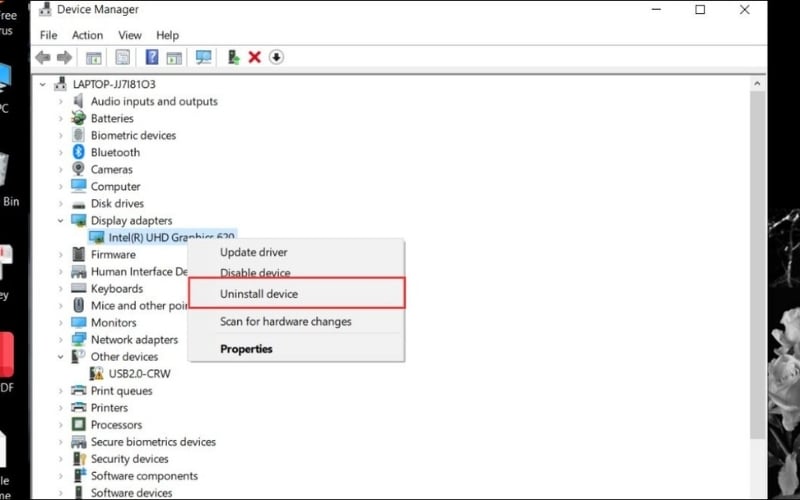Viewport: 800px width, 500px height.
Task: Open the View menu
Action: [130, 35]
